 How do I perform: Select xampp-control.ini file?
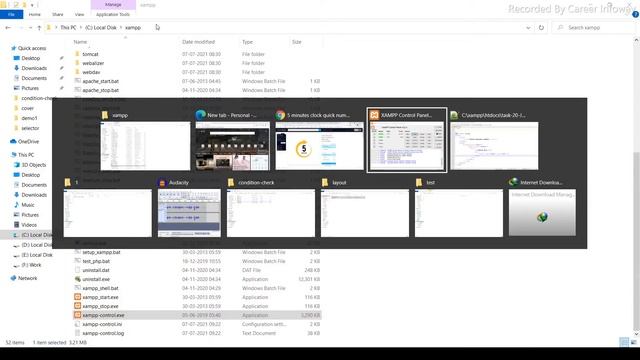pos(102,324)
